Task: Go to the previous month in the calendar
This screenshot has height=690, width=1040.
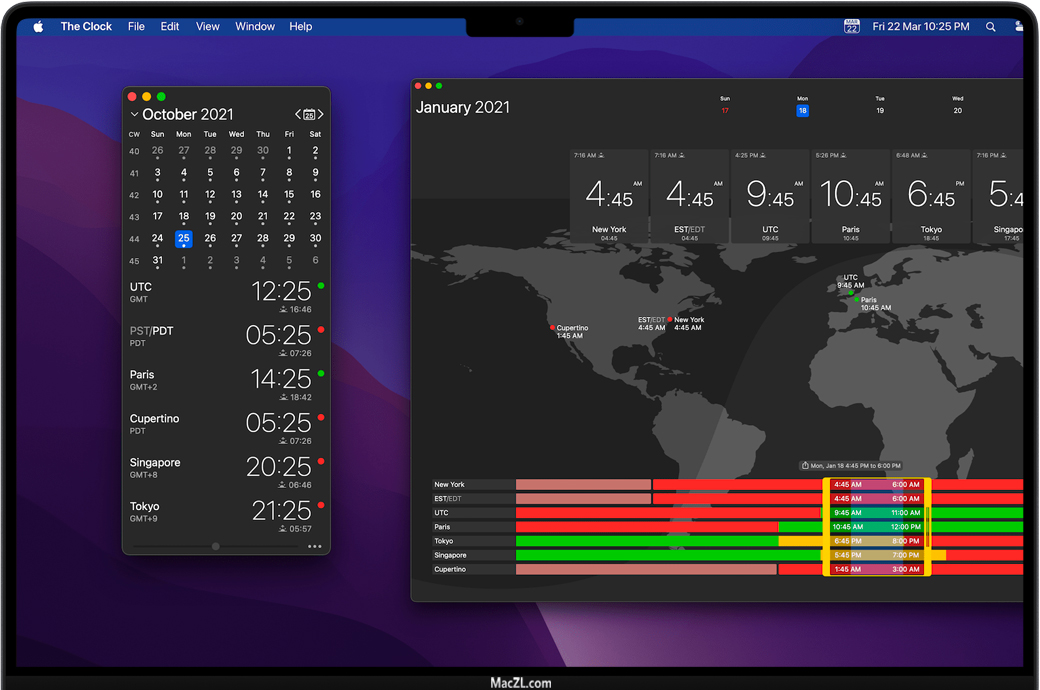Action: (x=297, y=115)
